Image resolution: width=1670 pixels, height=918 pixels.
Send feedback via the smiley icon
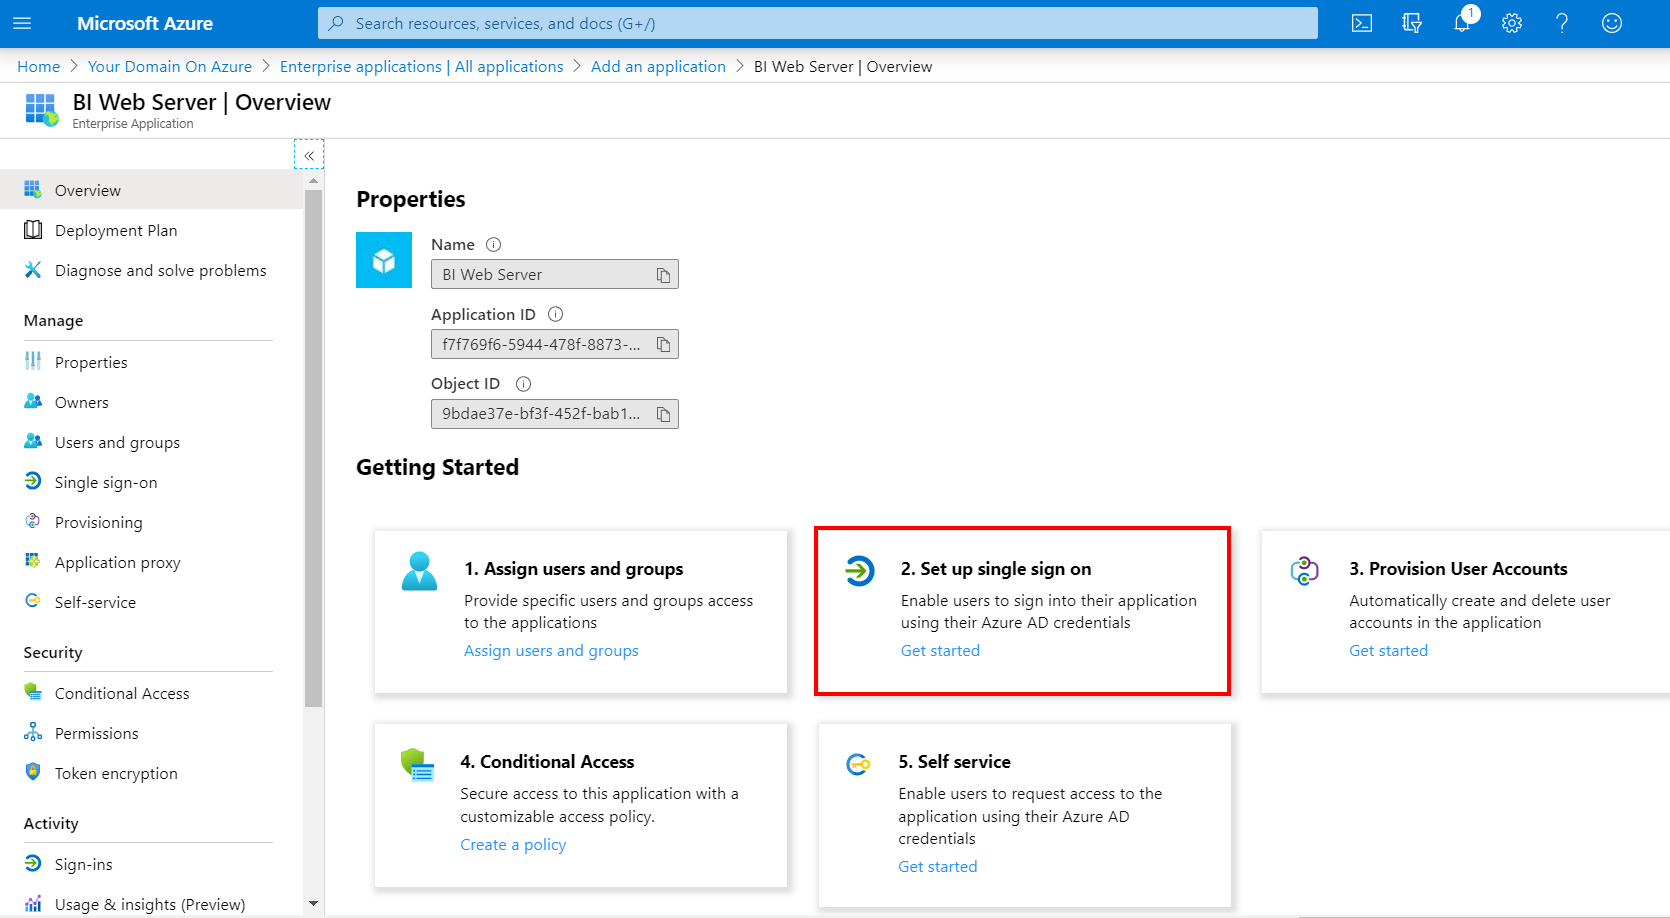(x=1611, y=22)
